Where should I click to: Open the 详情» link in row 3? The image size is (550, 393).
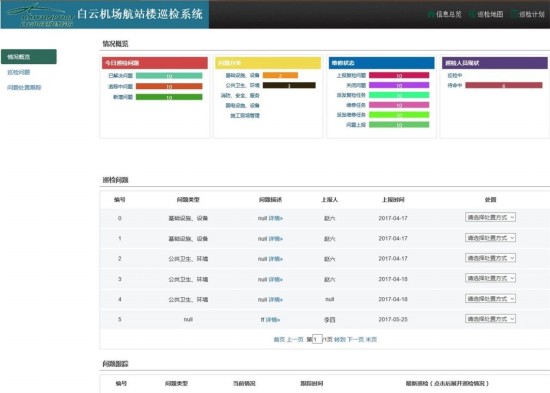point(276,279)
